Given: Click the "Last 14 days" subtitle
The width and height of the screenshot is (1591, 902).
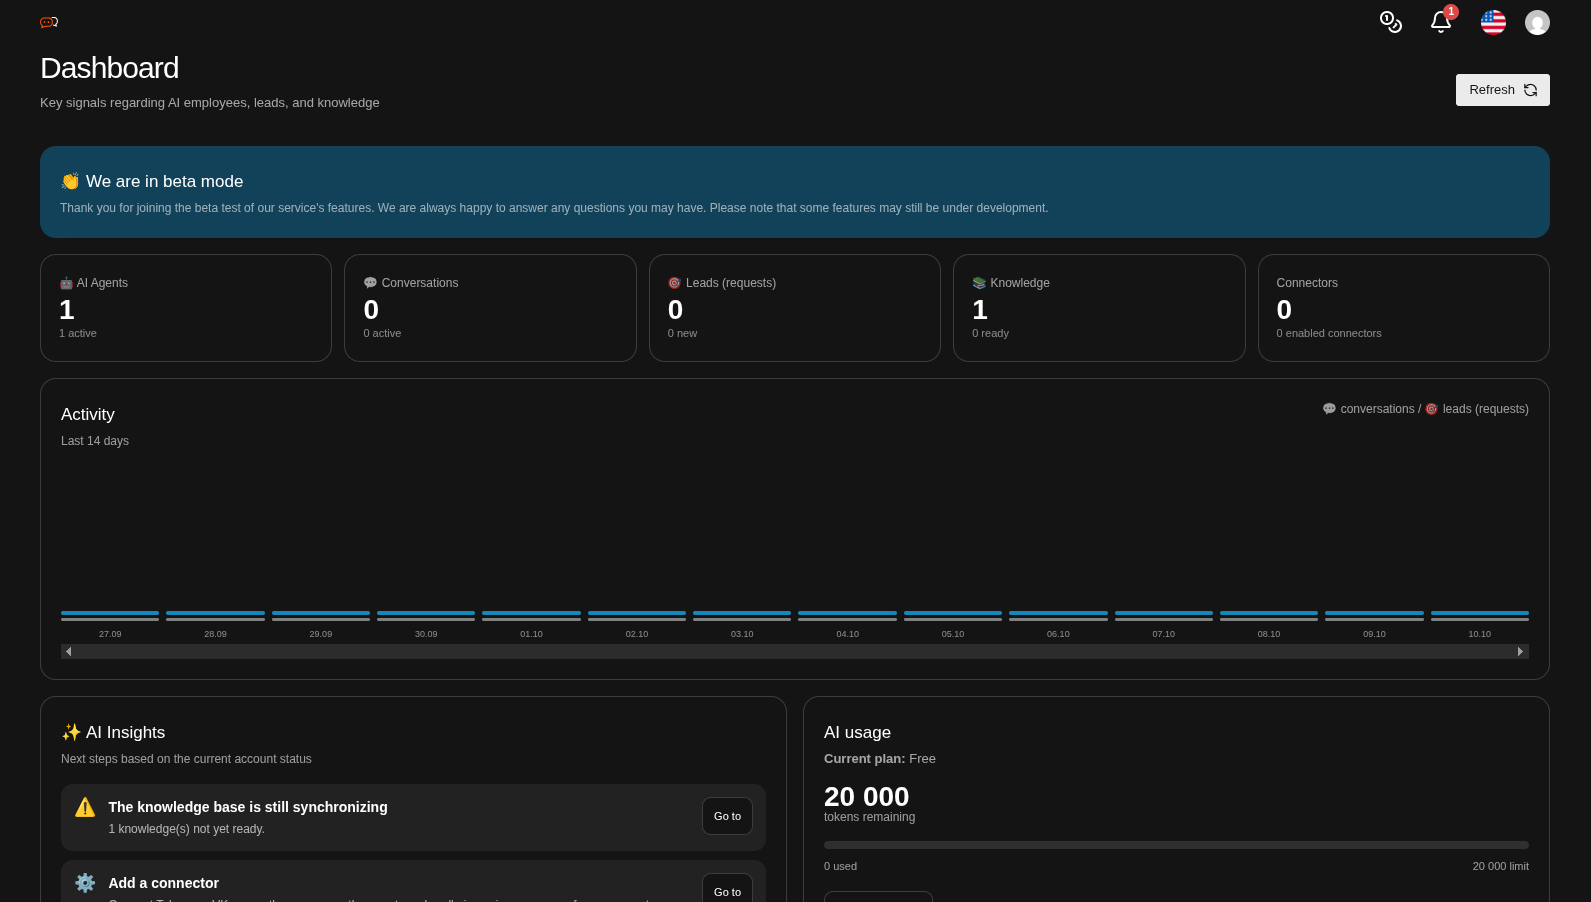Looking at the screenshot, I should [95, 441].
